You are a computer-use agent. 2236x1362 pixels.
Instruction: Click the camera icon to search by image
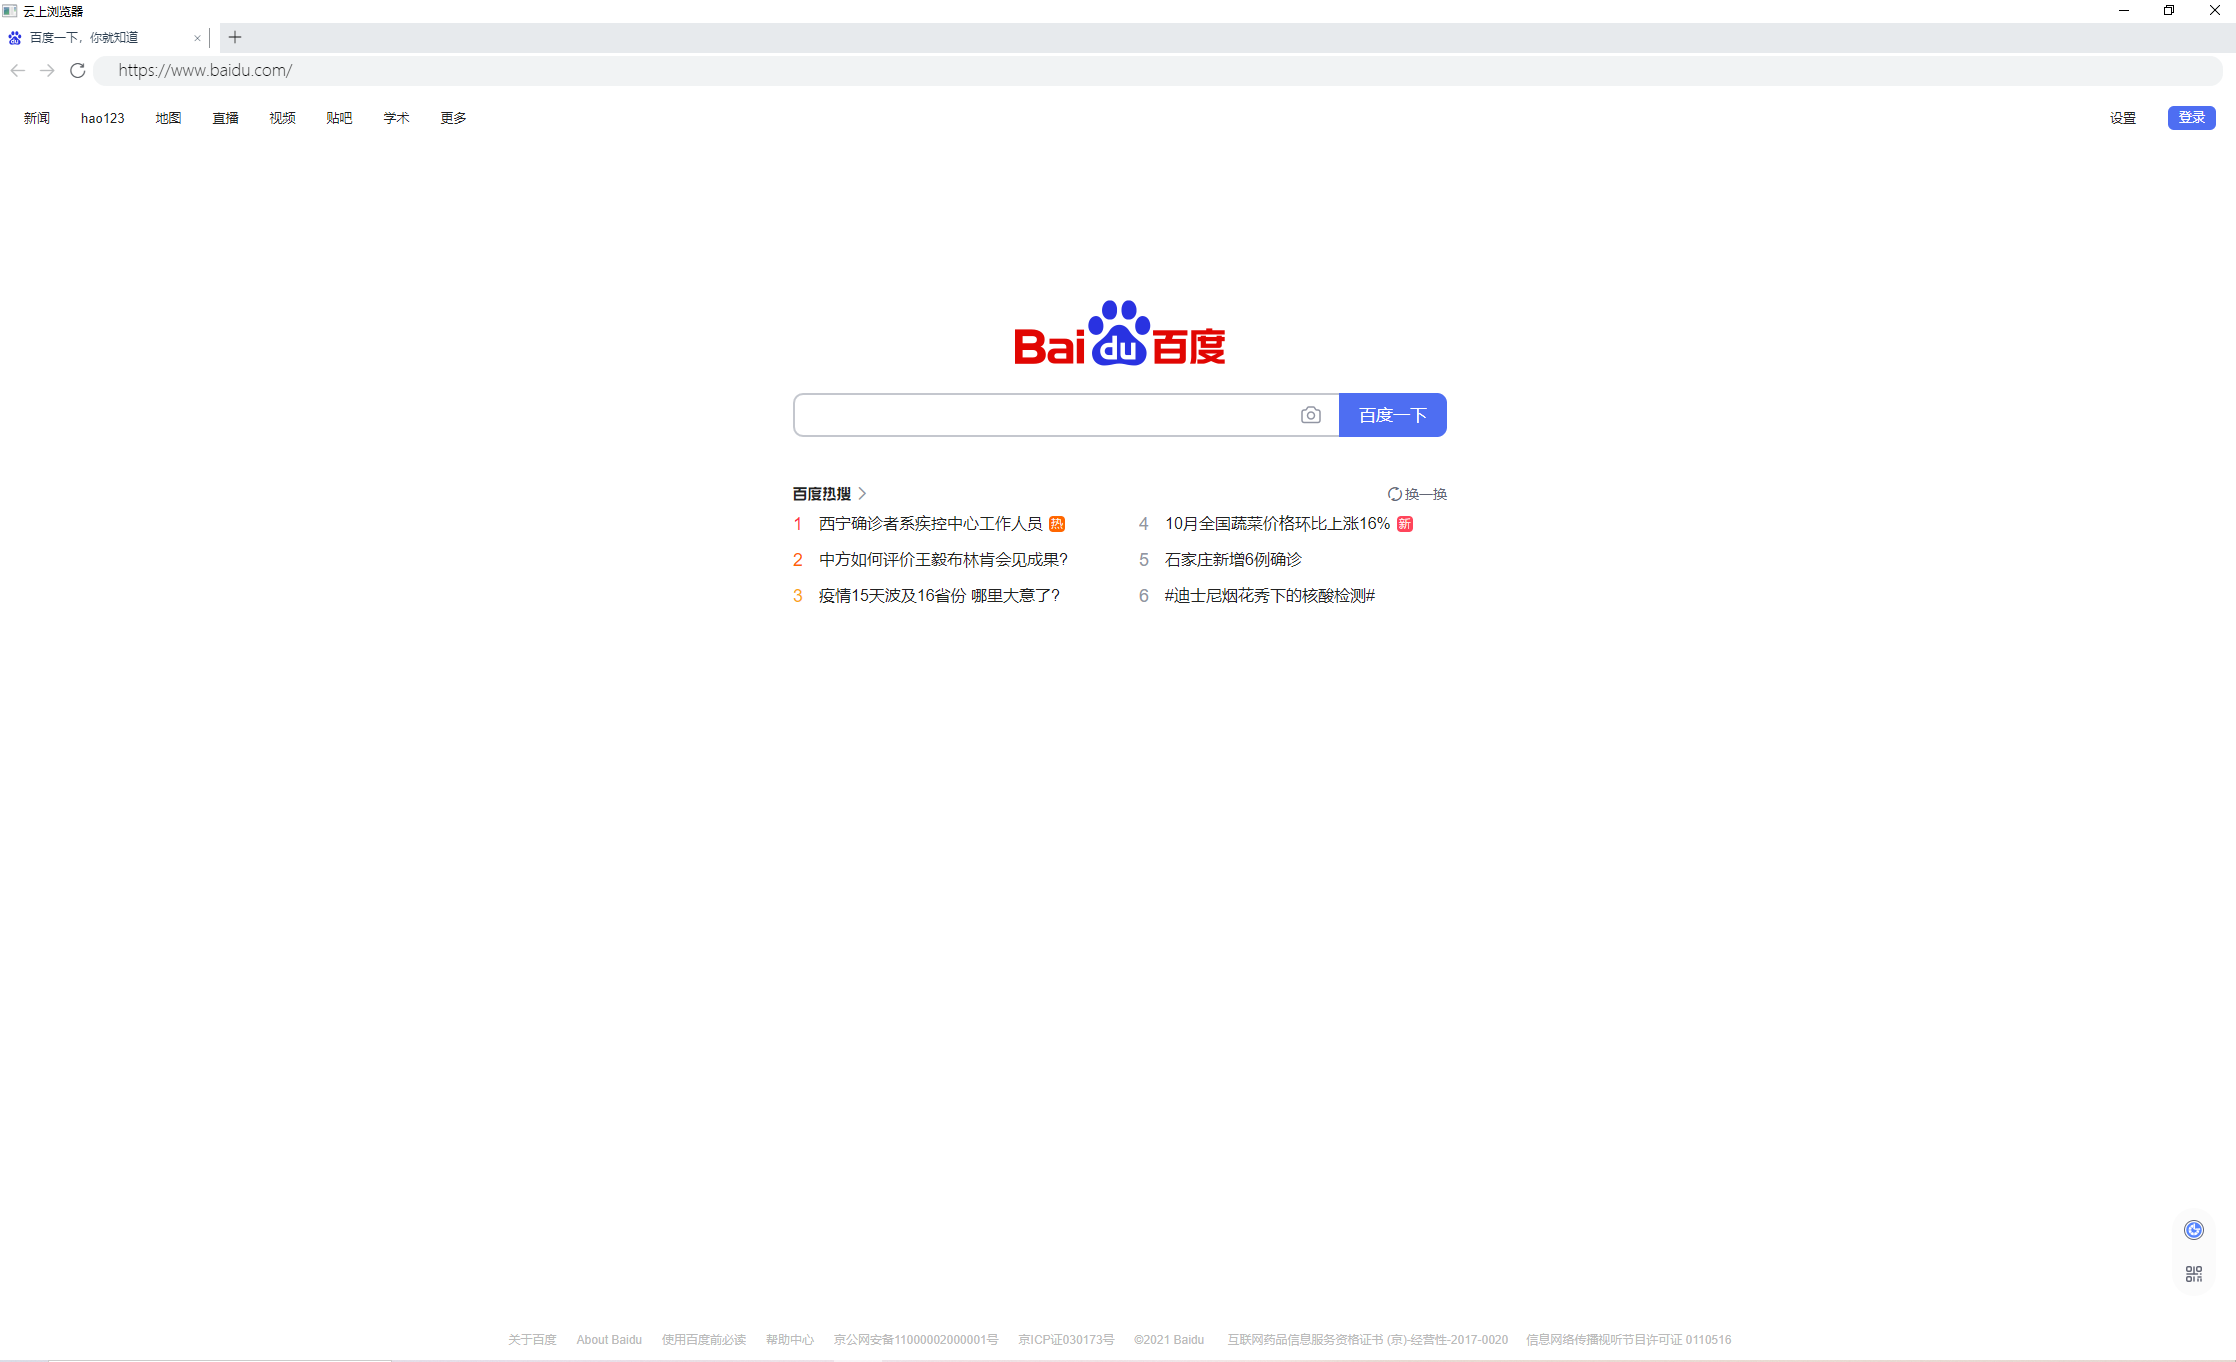pos(1311,414)
